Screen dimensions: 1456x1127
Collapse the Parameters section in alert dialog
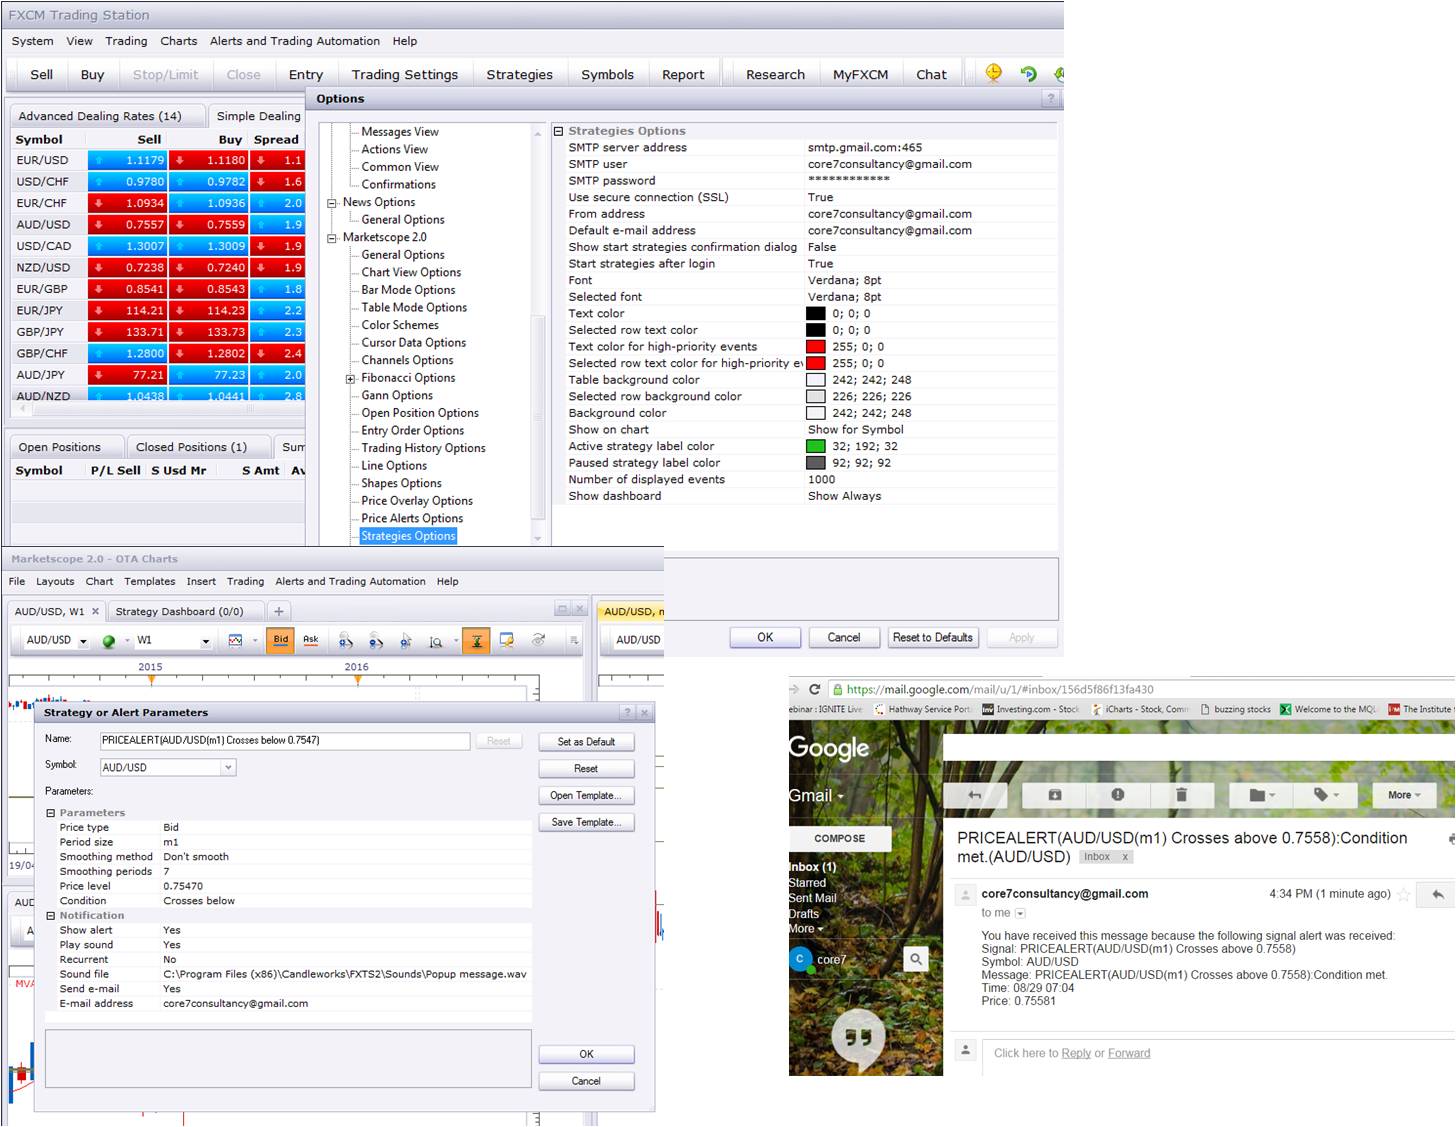pyautogui.click(x=51, y=813)
